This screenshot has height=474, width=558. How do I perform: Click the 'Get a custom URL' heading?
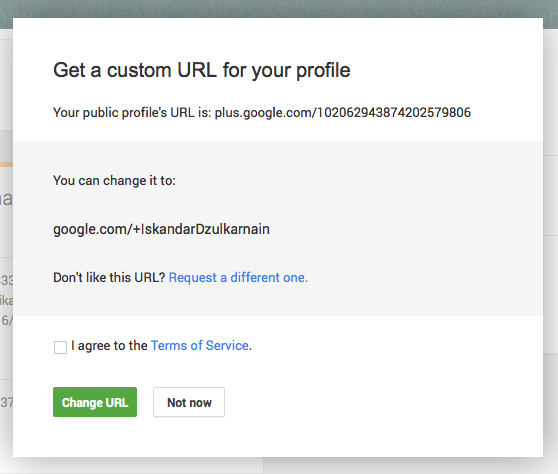coord(202,70)
